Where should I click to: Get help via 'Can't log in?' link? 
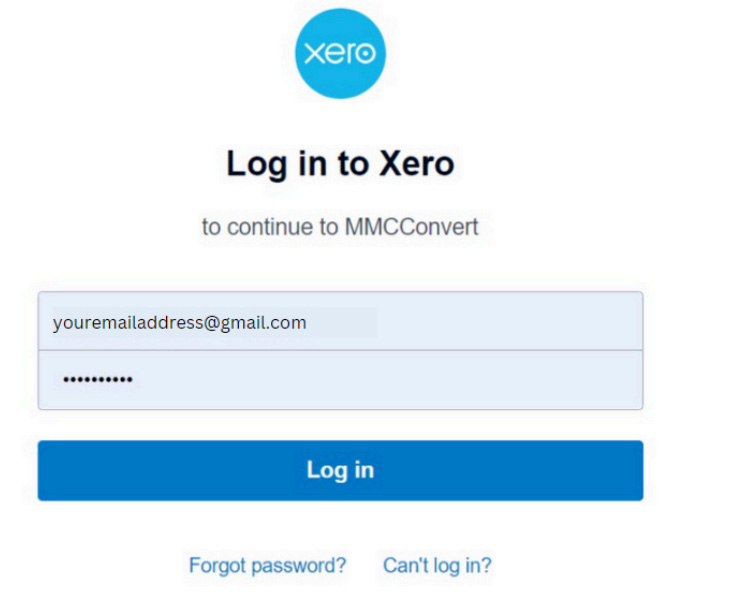coord(437,565)
